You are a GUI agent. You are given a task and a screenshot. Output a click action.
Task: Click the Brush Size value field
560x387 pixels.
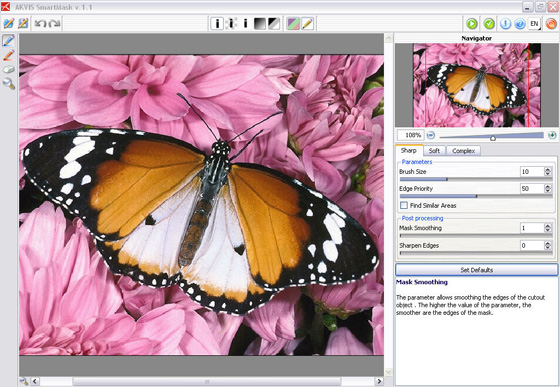coord(531,171)
